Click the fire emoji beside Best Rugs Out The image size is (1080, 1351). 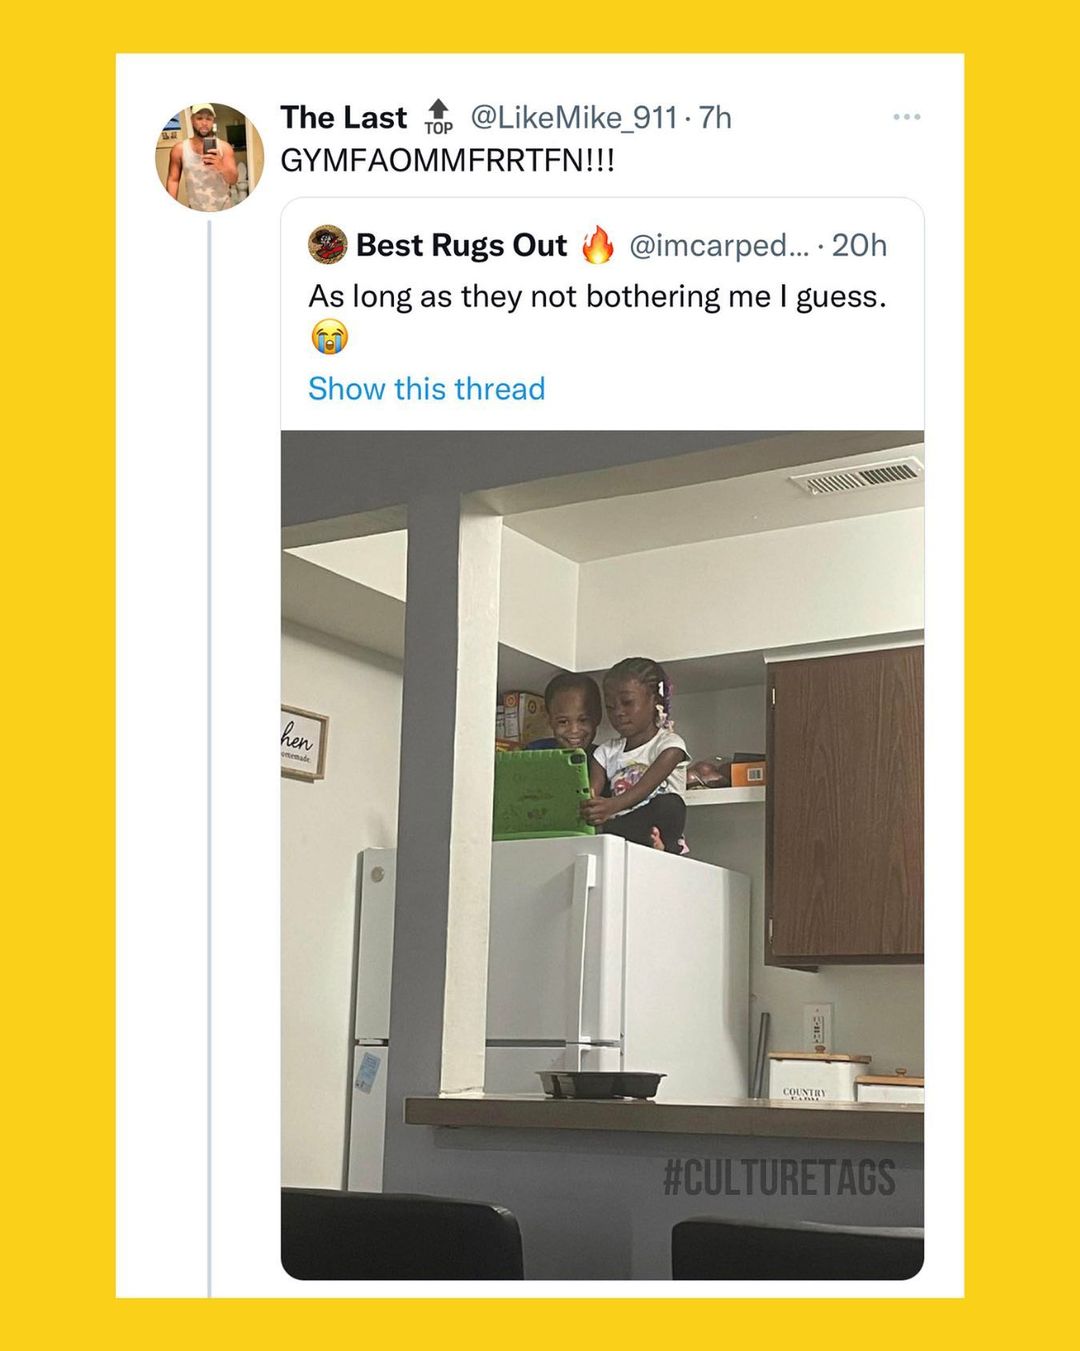coord(597,245)
